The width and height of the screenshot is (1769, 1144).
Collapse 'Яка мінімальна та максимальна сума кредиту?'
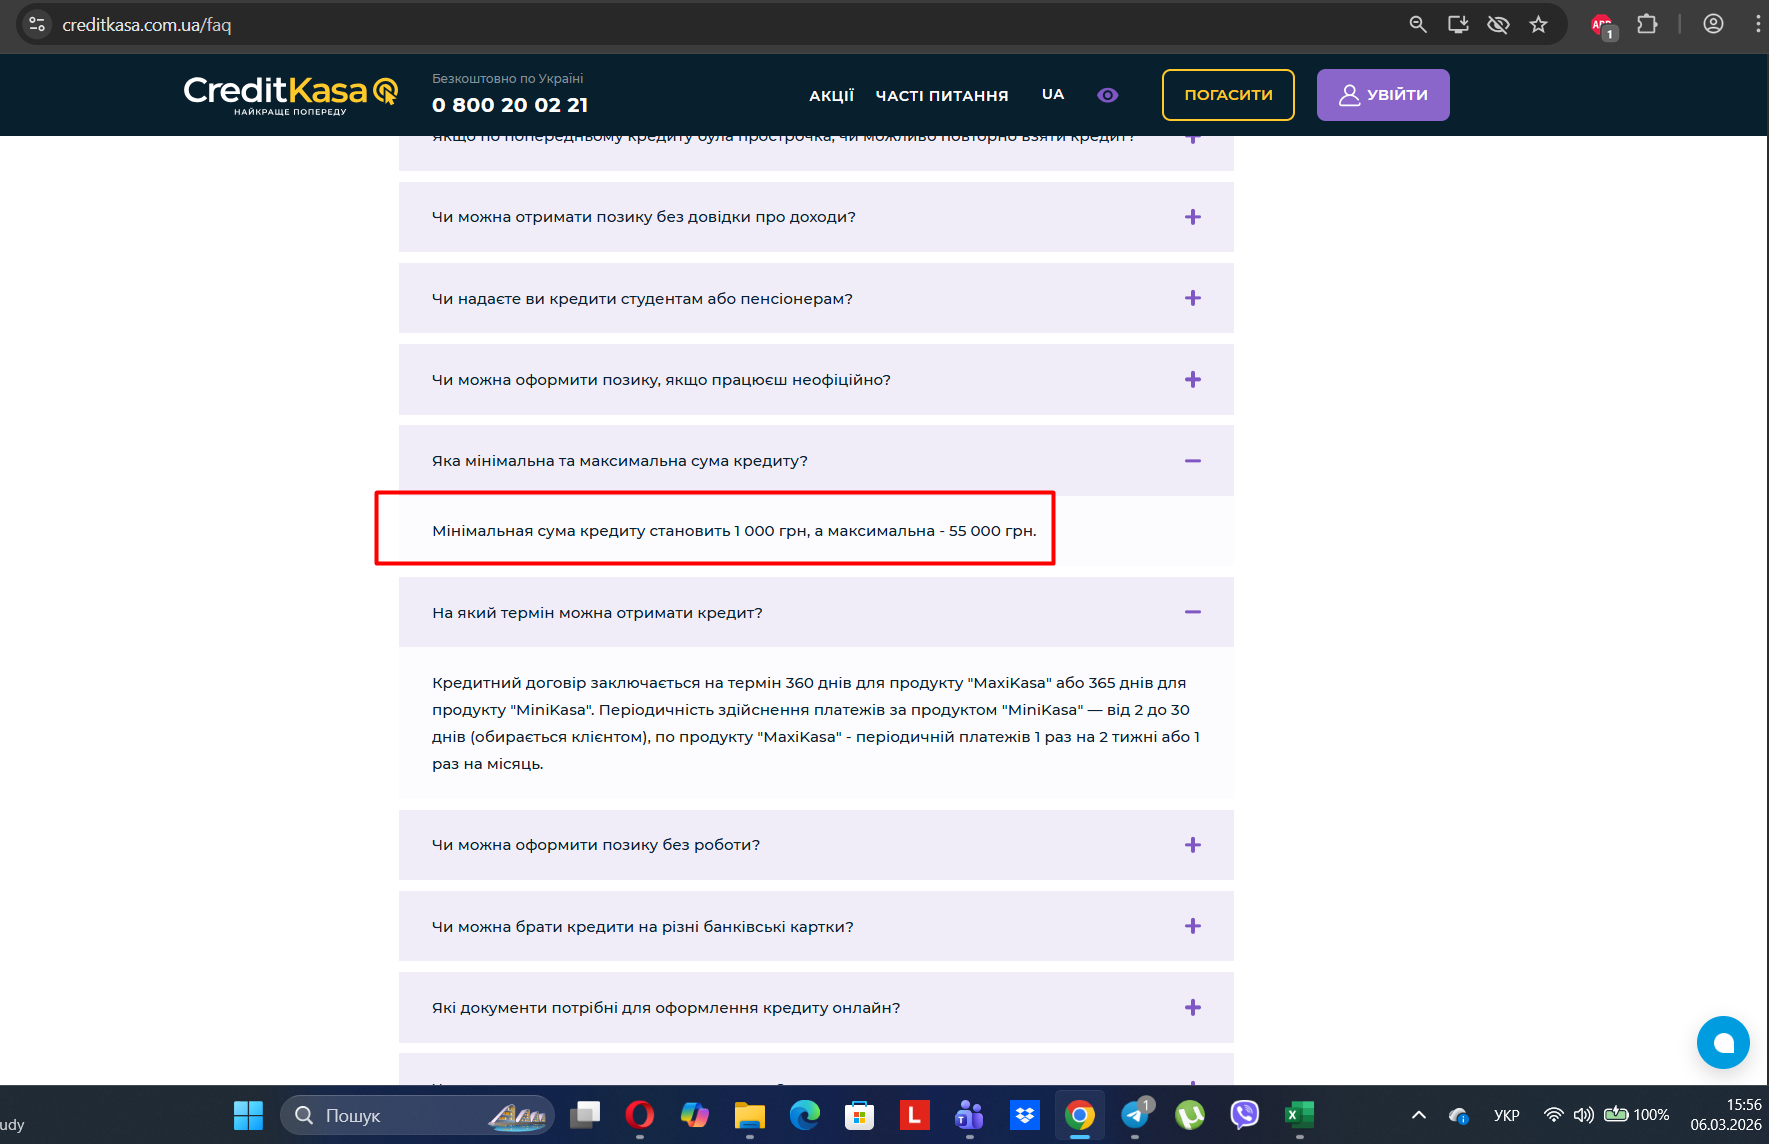(816, 461)
